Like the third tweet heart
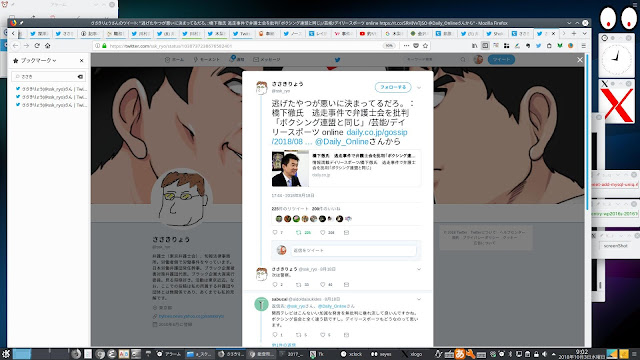The width and height of the screenshot is (640, 360). coord(322,335)
